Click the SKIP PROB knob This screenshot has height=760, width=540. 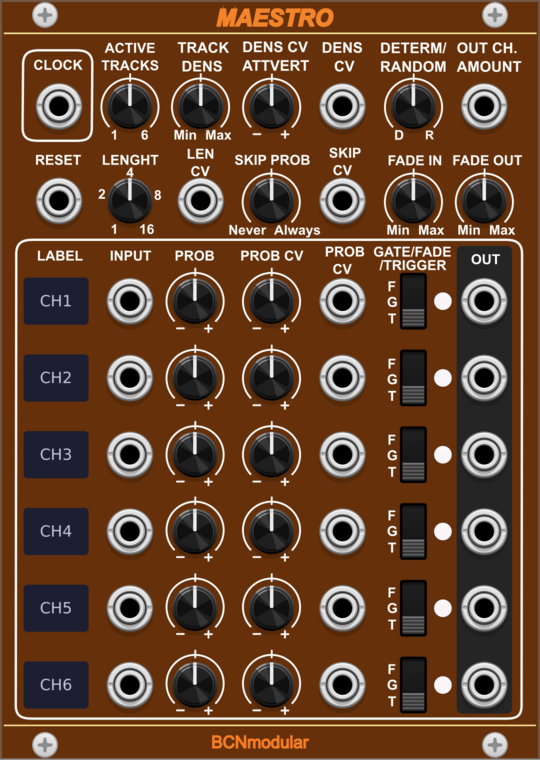pos(271,200)
